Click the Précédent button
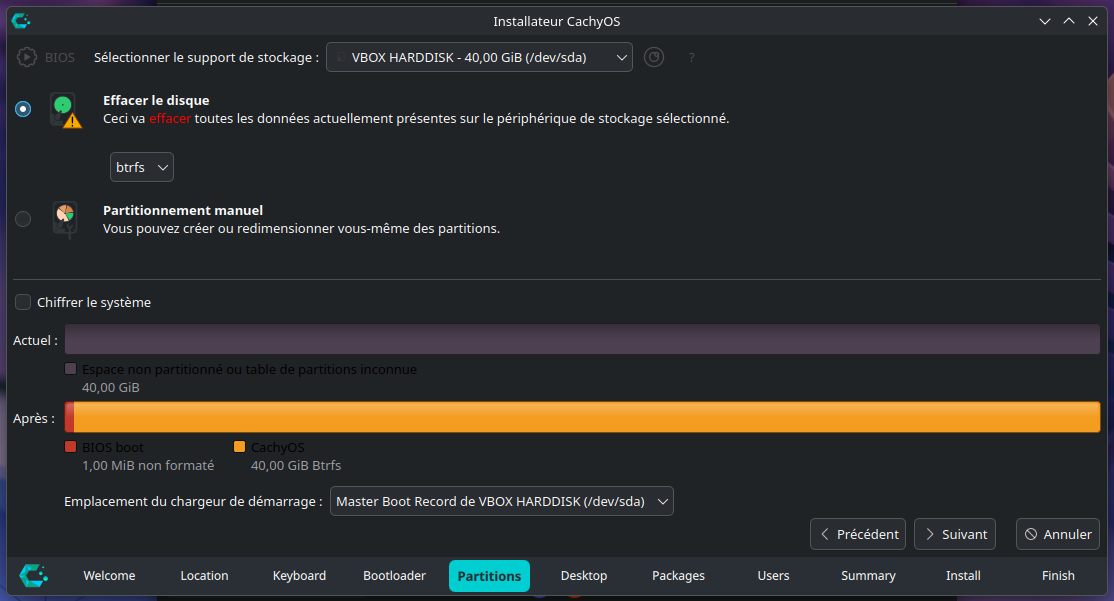Screen dimensions: 1114x601 (858, 534)
